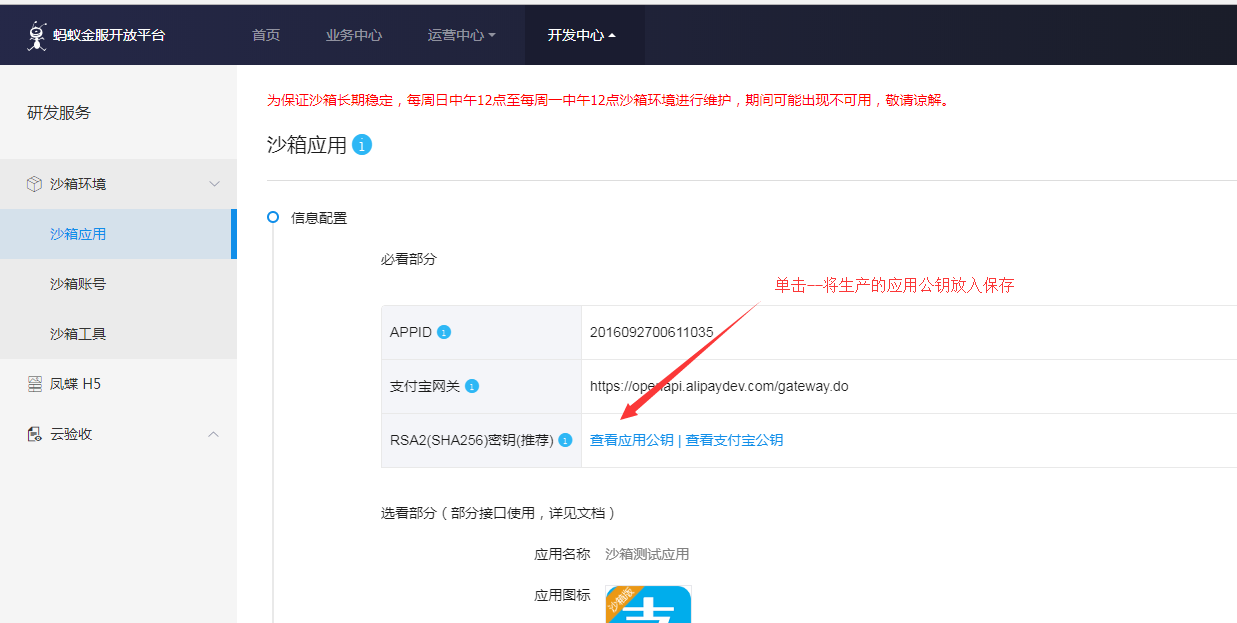
Task: Click the red sandbox maintenance notice text
Action: [x=608, y=100]
